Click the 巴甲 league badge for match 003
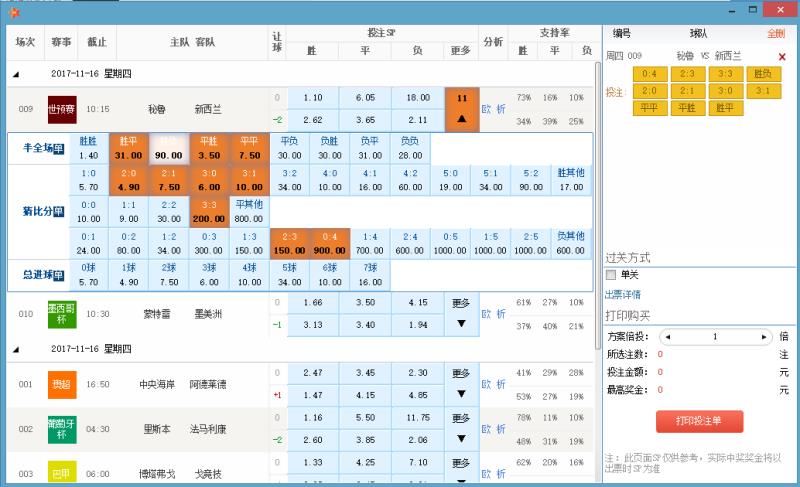 pyautogui.click(x=62, y=472)
